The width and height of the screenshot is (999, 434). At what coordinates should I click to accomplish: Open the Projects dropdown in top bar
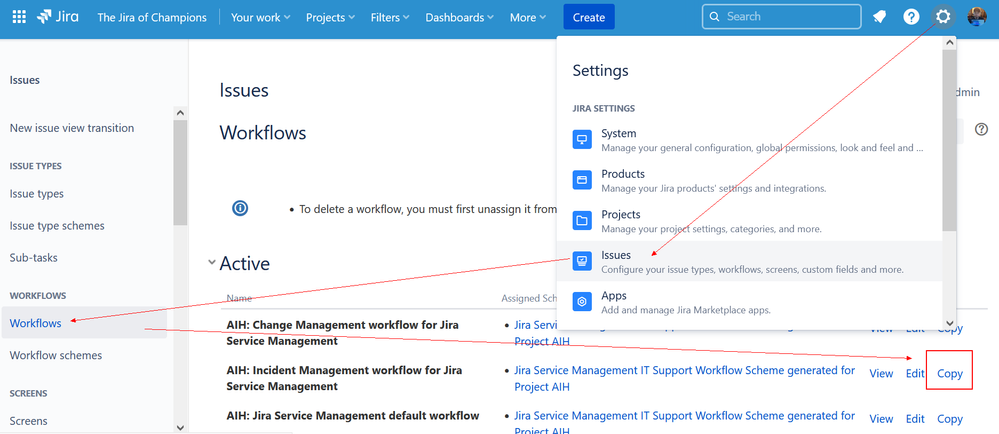click(331, 17)
